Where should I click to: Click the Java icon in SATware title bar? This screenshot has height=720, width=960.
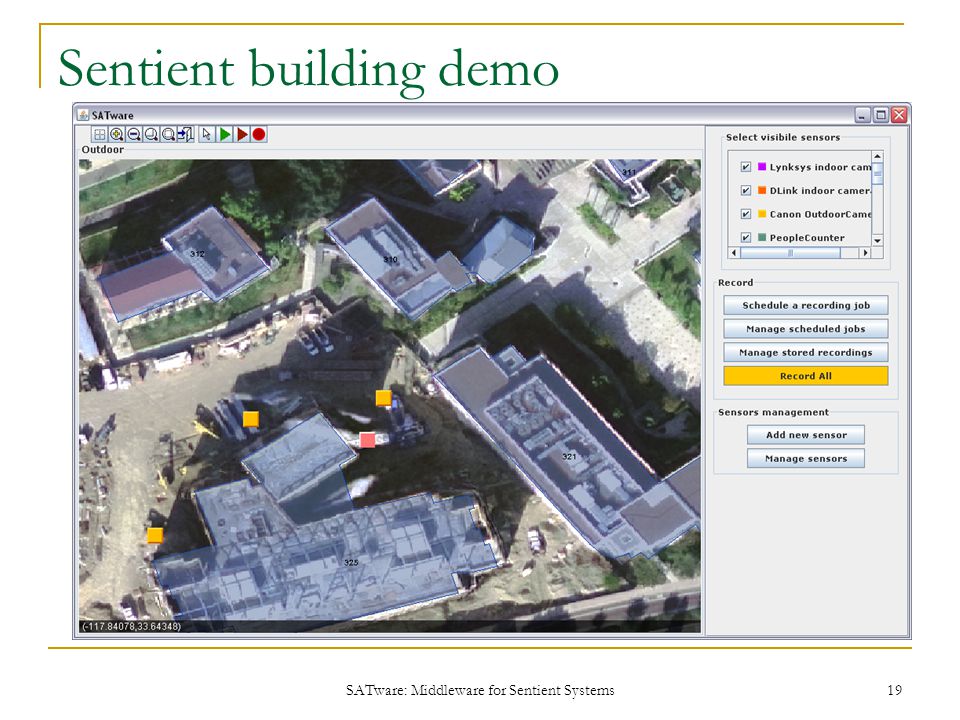click(x=83, y=114)
